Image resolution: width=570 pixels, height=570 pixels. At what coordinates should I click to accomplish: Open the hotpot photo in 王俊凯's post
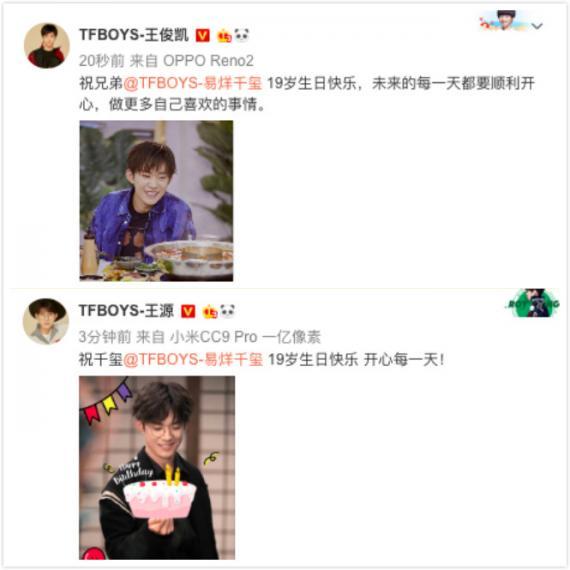[x=156, y=201]
